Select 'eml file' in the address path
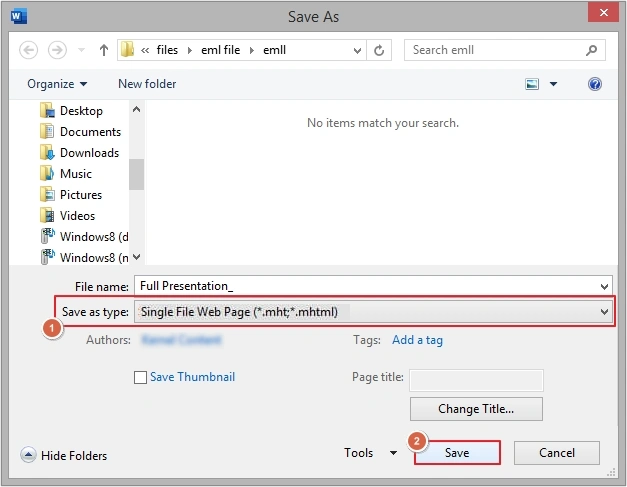Viewport: 627px width, 487px height. [220, 50]
